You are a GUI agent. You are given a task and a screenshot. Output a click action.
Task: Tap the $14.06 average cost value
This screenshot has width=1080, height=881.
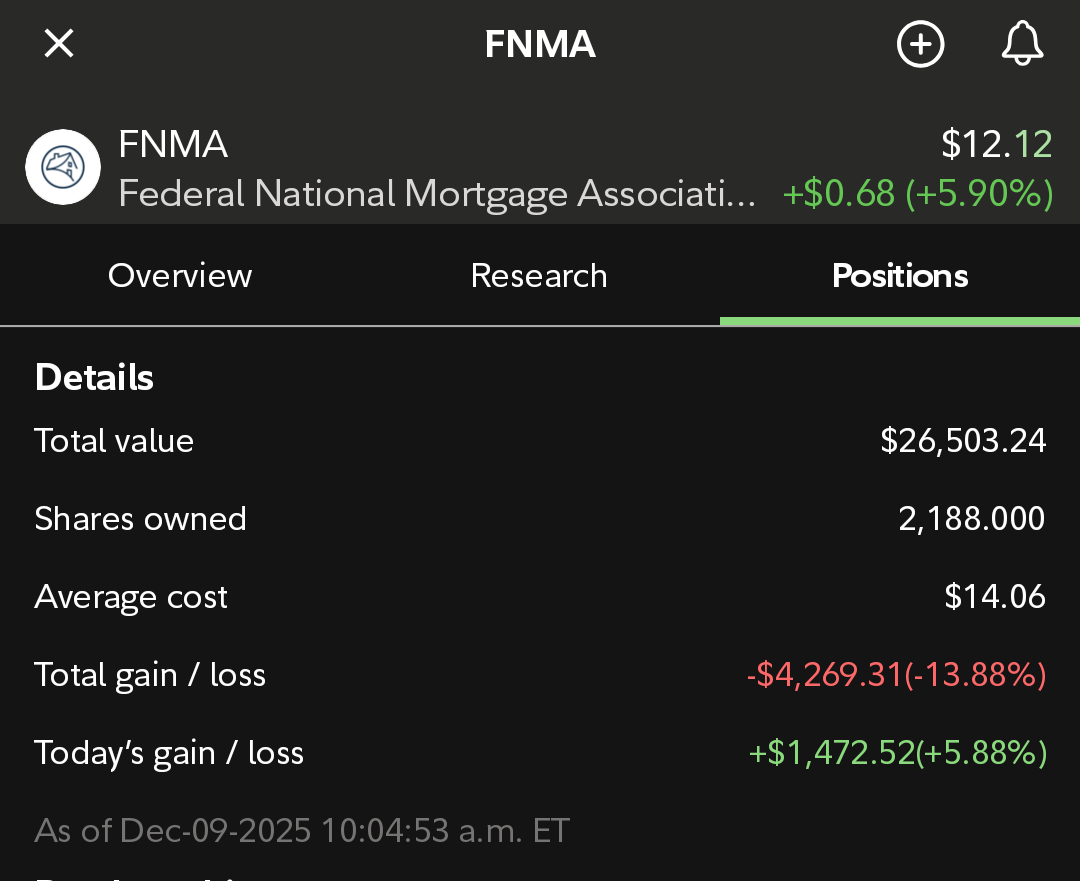[995, 597]
